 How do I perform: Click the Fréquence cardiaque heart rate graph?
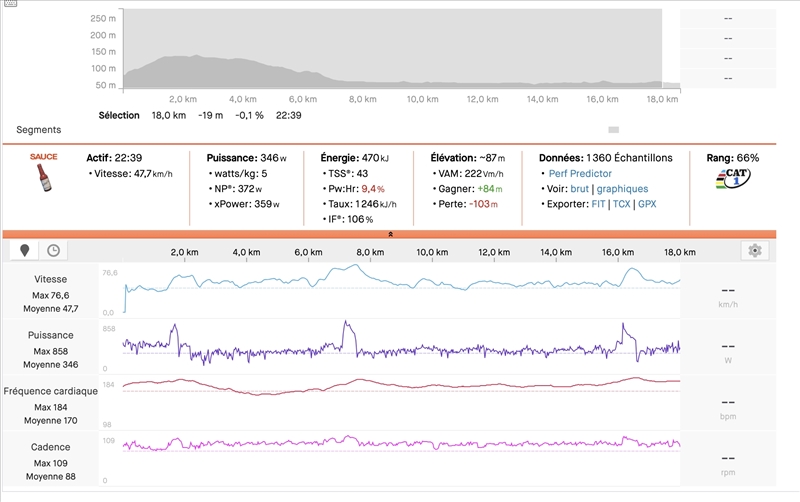pyautogui.click(x=400, y=386)
